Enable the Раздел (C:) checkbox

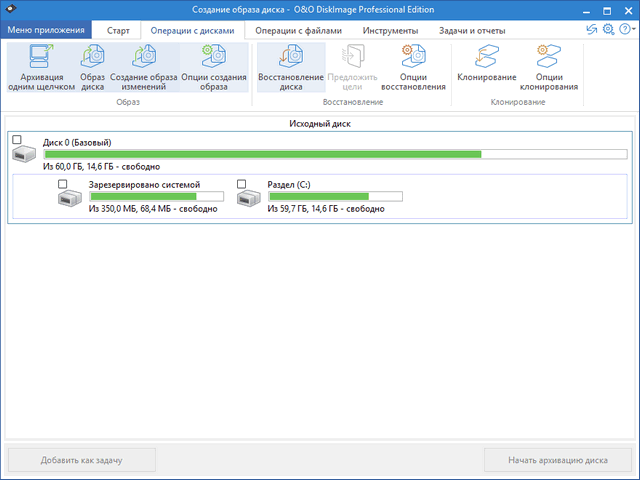point(242,184)
